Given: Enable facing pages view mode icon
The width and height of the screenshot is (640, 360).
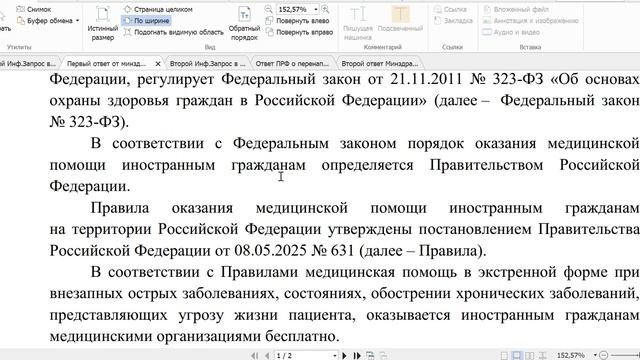Looking at the screenshot, I should pyautogui.click(x=530, y=356).
